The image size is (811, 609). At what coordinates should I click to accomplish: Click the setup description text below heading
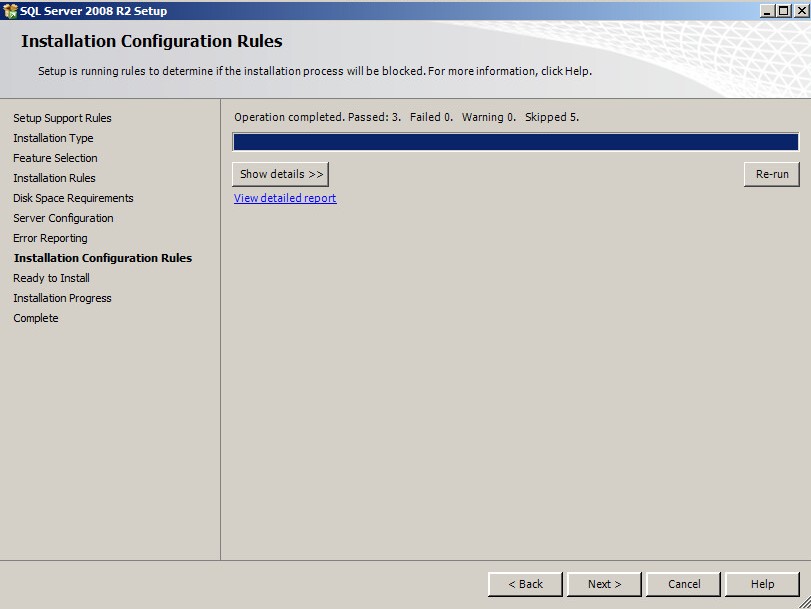(x=315, y=71)
